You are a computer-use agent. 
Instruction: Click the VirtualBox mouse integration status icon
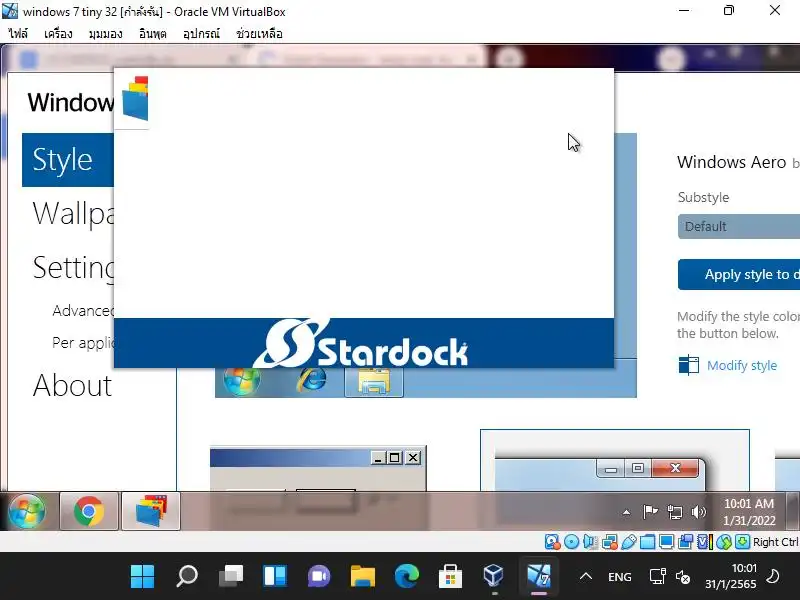[x=723, y=542]
